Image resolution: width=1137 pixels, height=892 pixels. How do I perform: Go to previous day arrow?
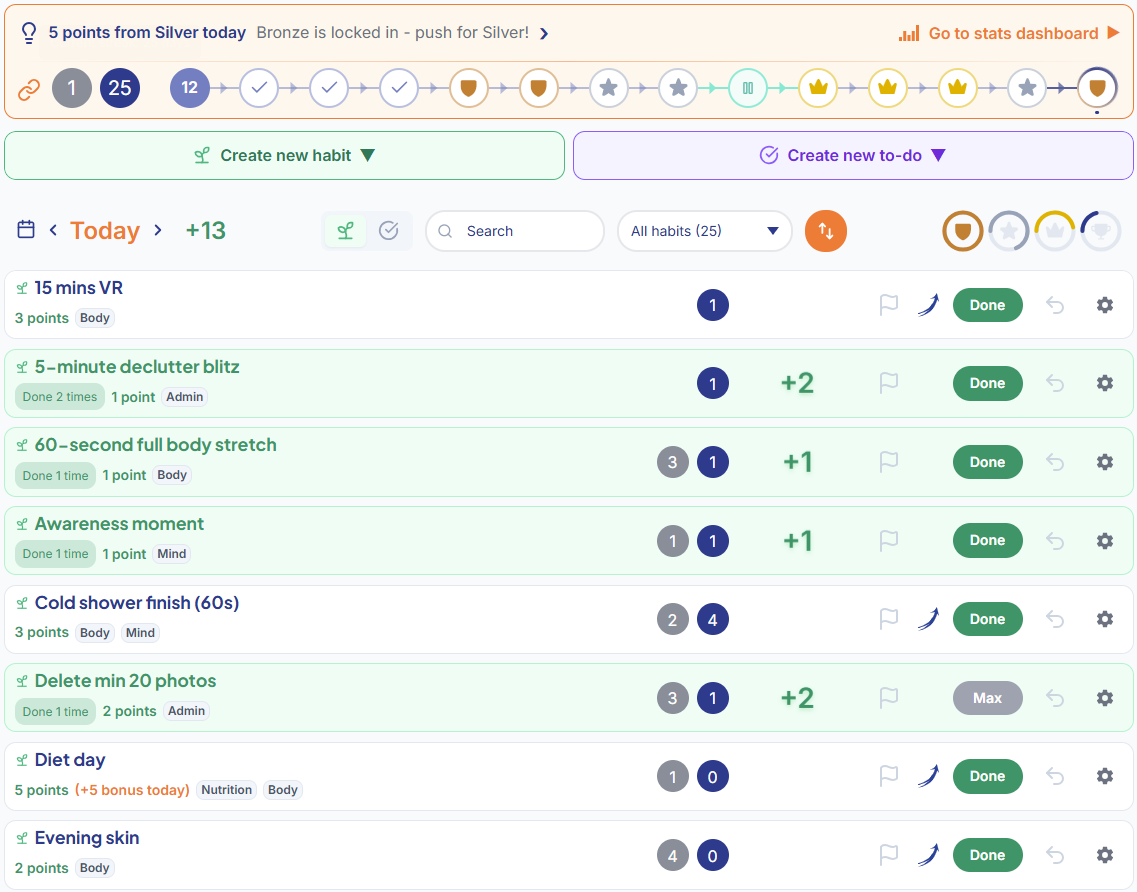tap(53, 230)
